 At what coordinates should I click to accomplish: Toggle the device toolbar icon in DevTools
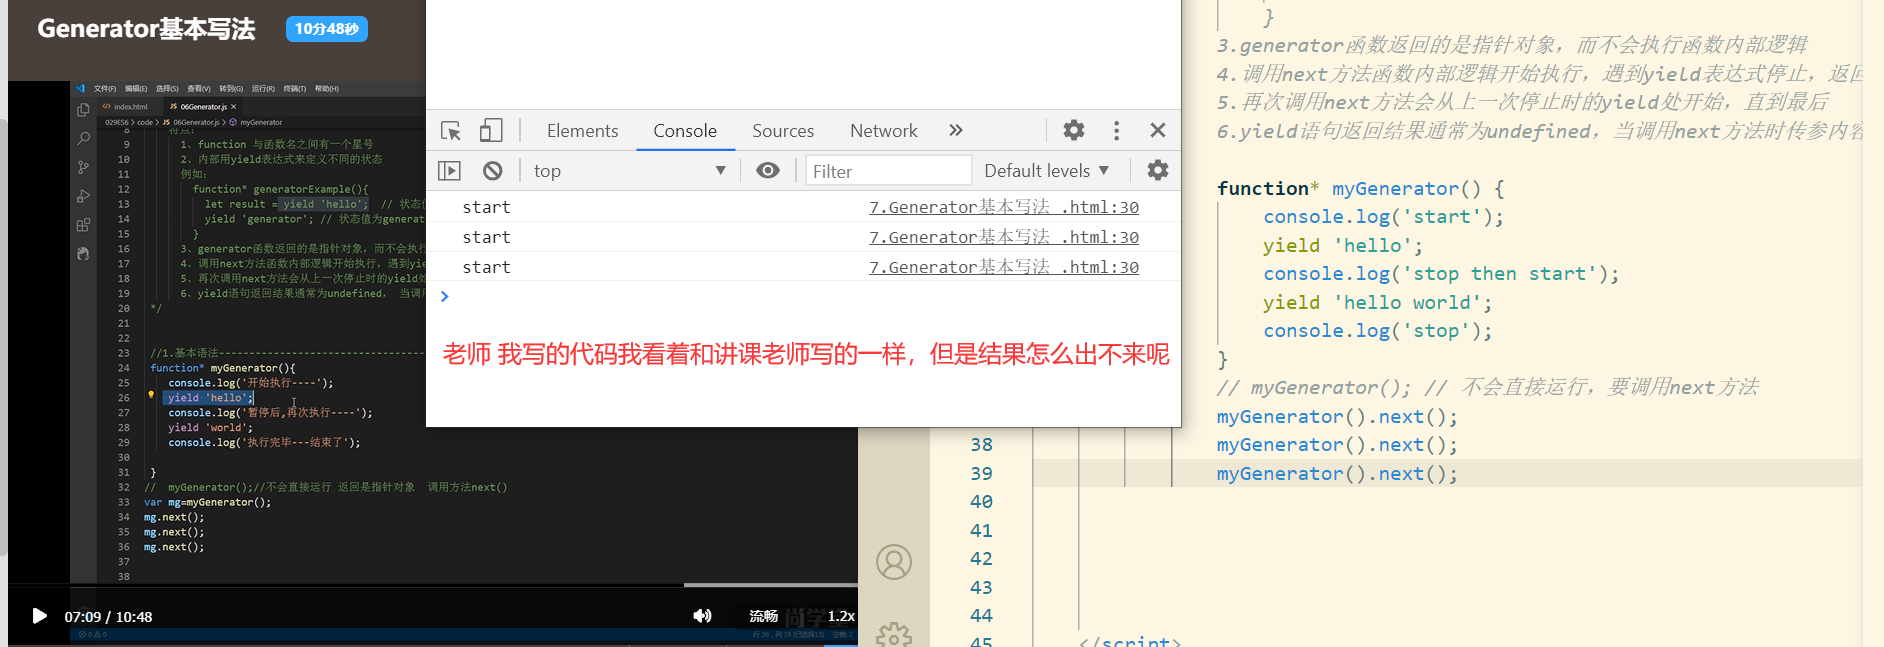click(x=491, y=131)
